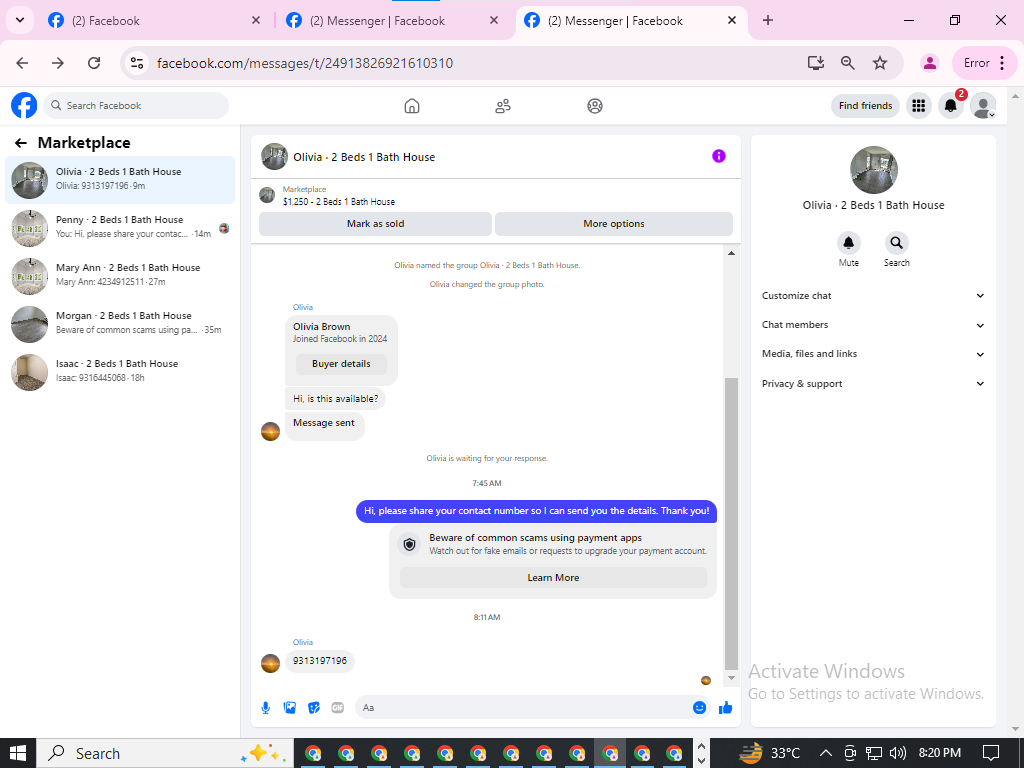Expand Customize chat section
Screen dimensions: 1024x768
click(873, 296)
